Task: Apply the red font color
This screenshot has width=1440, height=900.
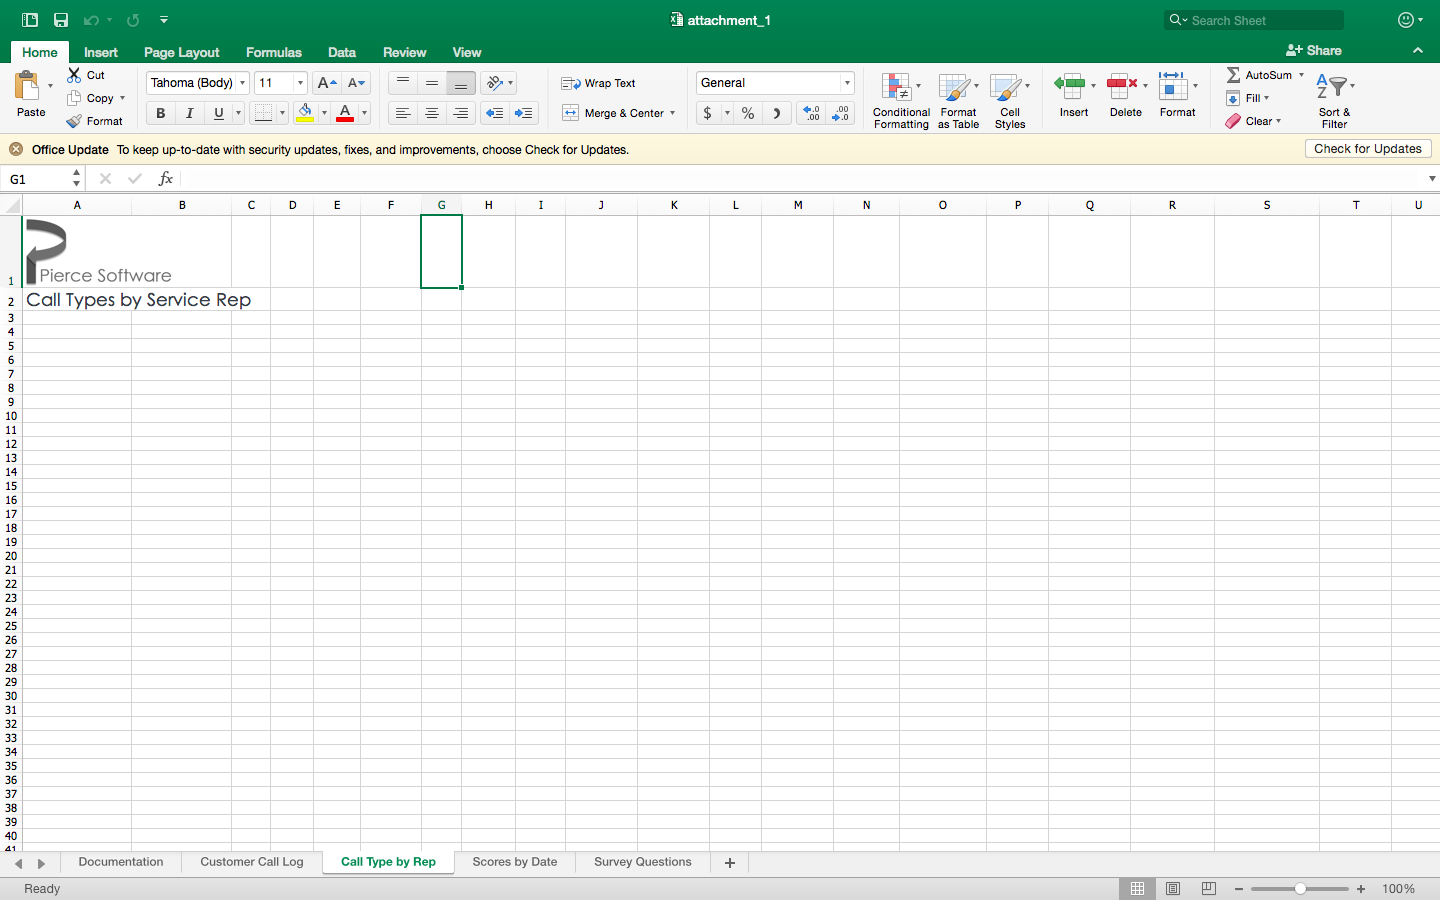Action: [345, 113]
